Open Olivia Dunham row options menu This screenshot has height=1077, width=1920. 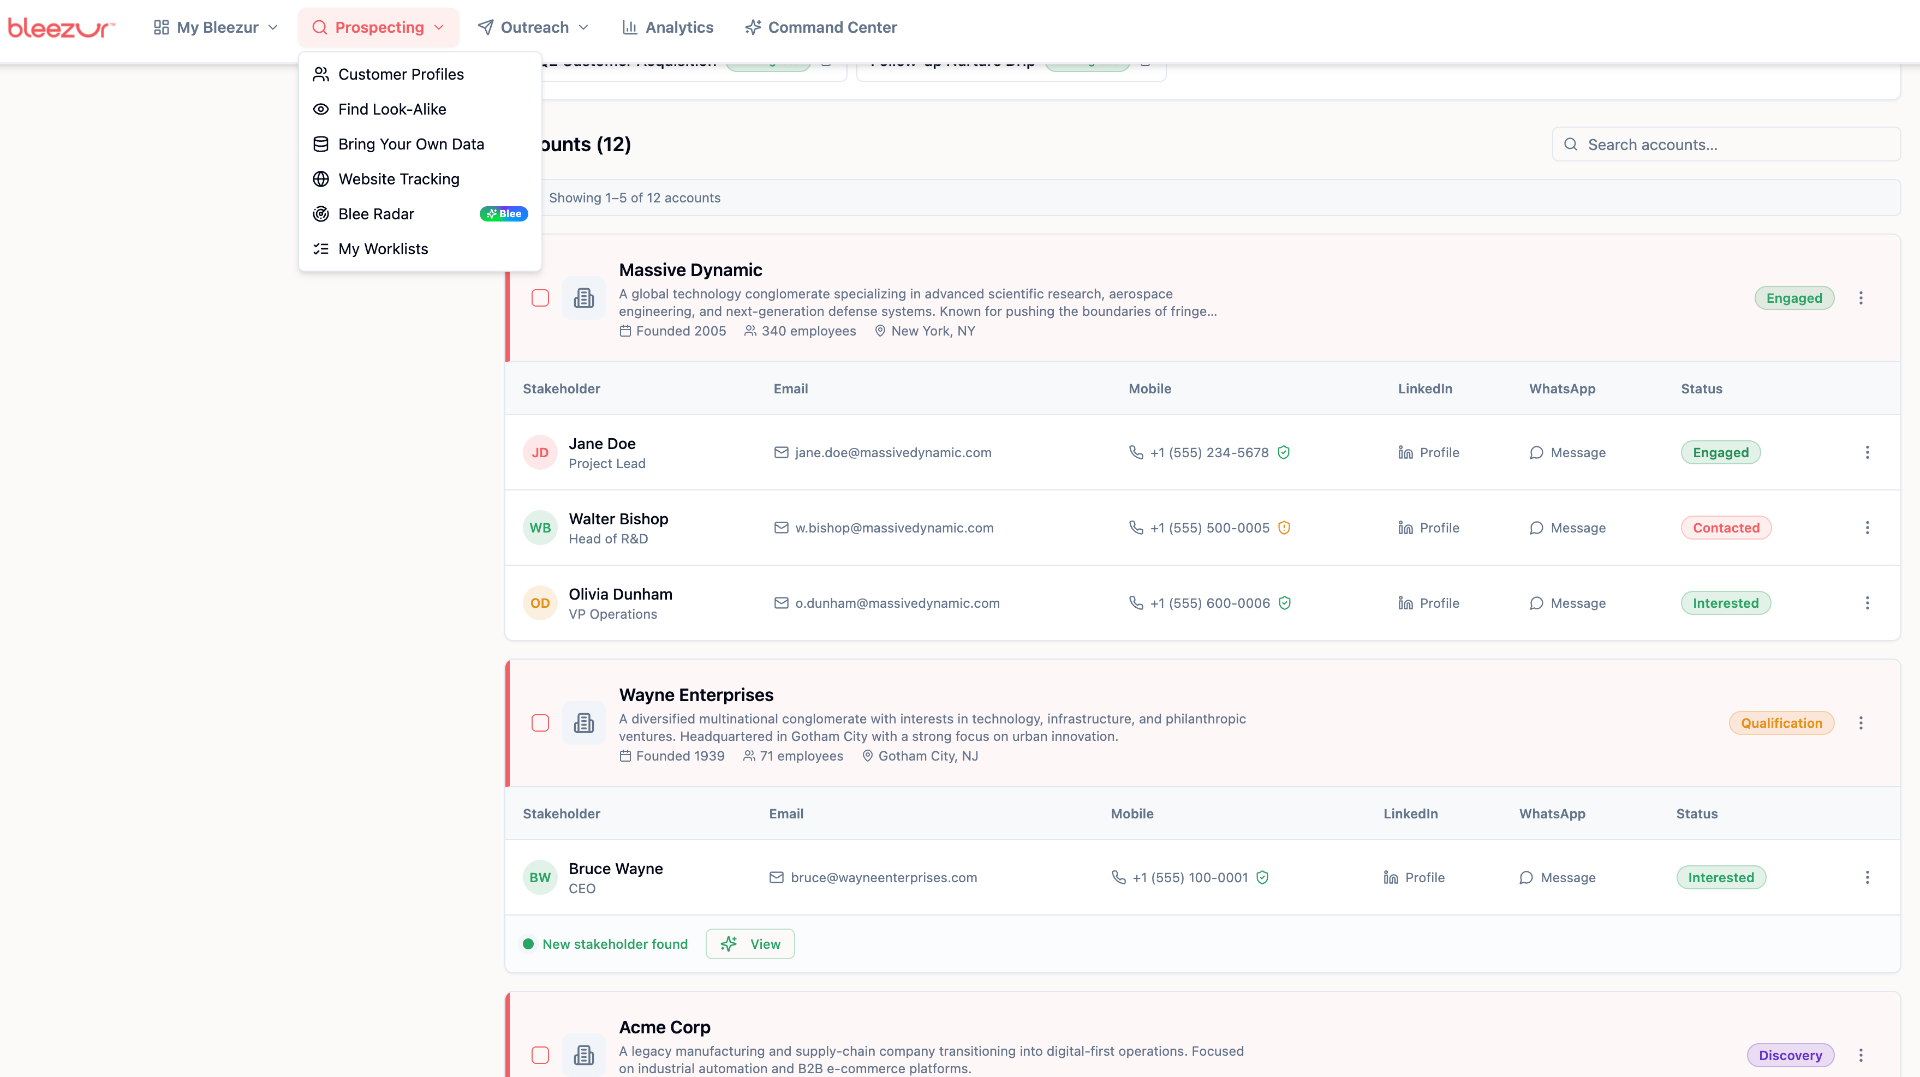(x=1867, y=603)
